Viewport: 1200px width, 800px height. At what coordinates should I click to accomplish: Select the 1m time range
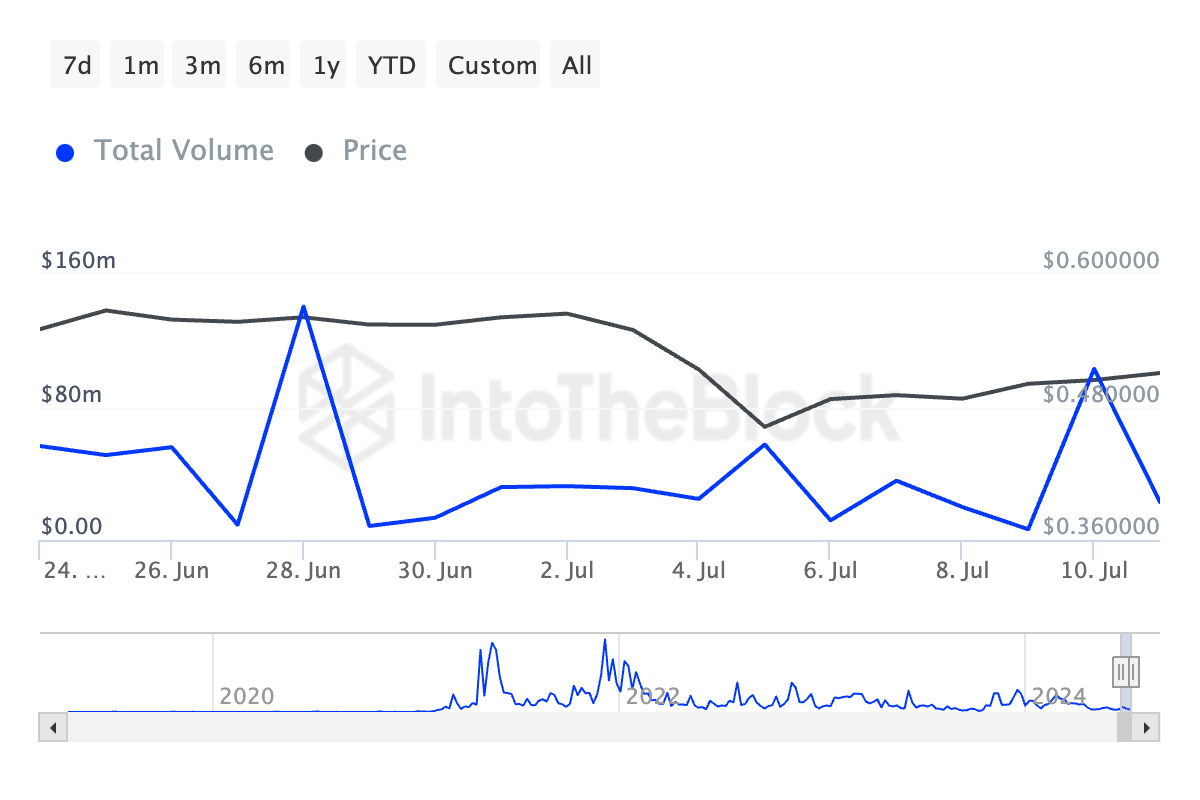[141, 65]
